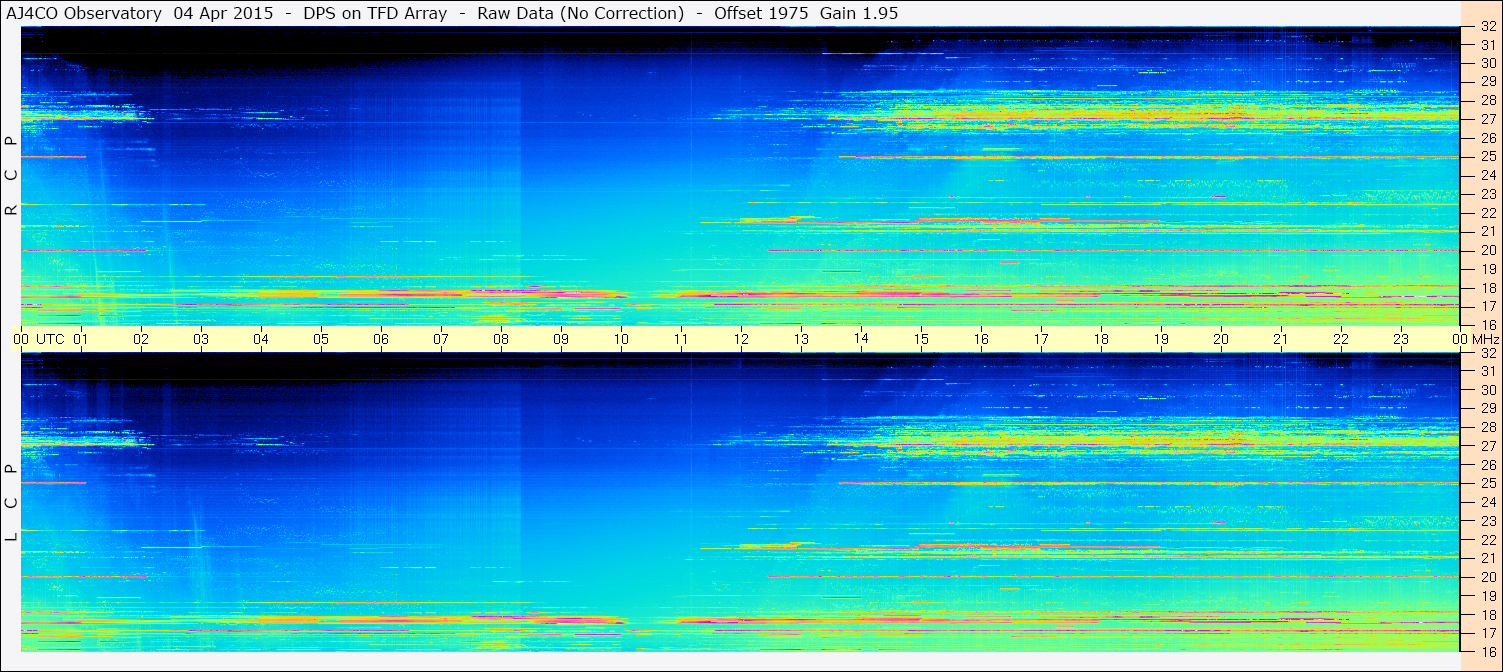The height and width of the screenshot is (672, 1503).
Task: Click the 23 hour marker on time axis
Action: 1401,339
